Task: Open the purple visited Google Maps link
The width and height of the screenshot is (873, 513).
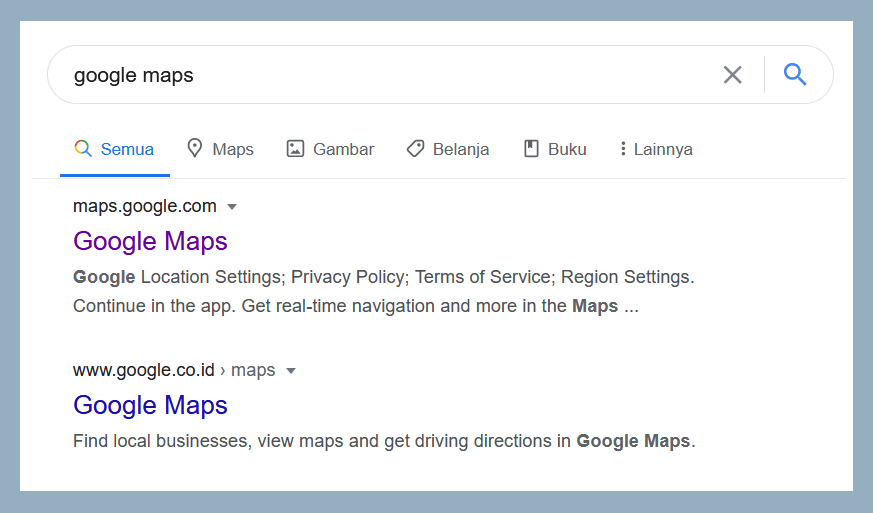Action: coord(150,241)
